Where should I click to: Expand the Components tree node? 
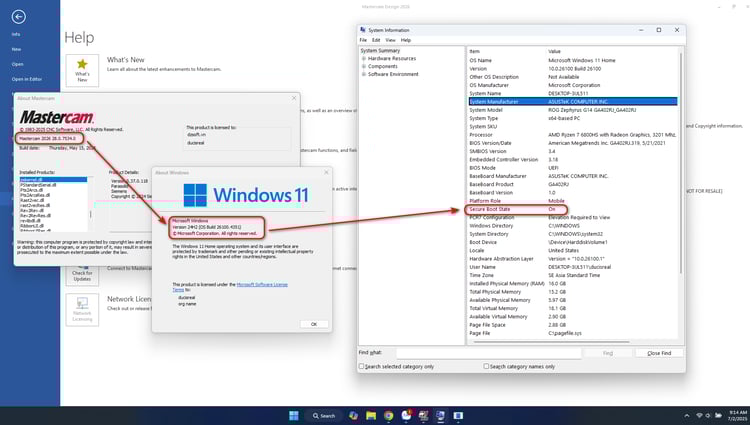tap(364, 66)
